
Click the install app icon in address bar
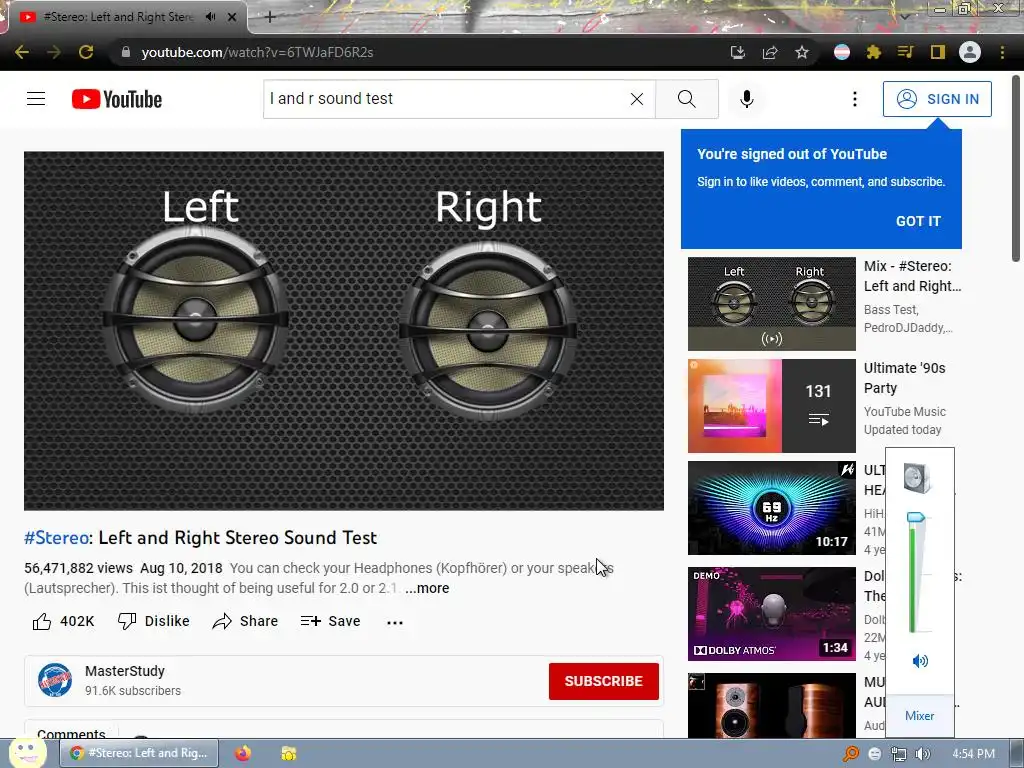tap(737, 52)
